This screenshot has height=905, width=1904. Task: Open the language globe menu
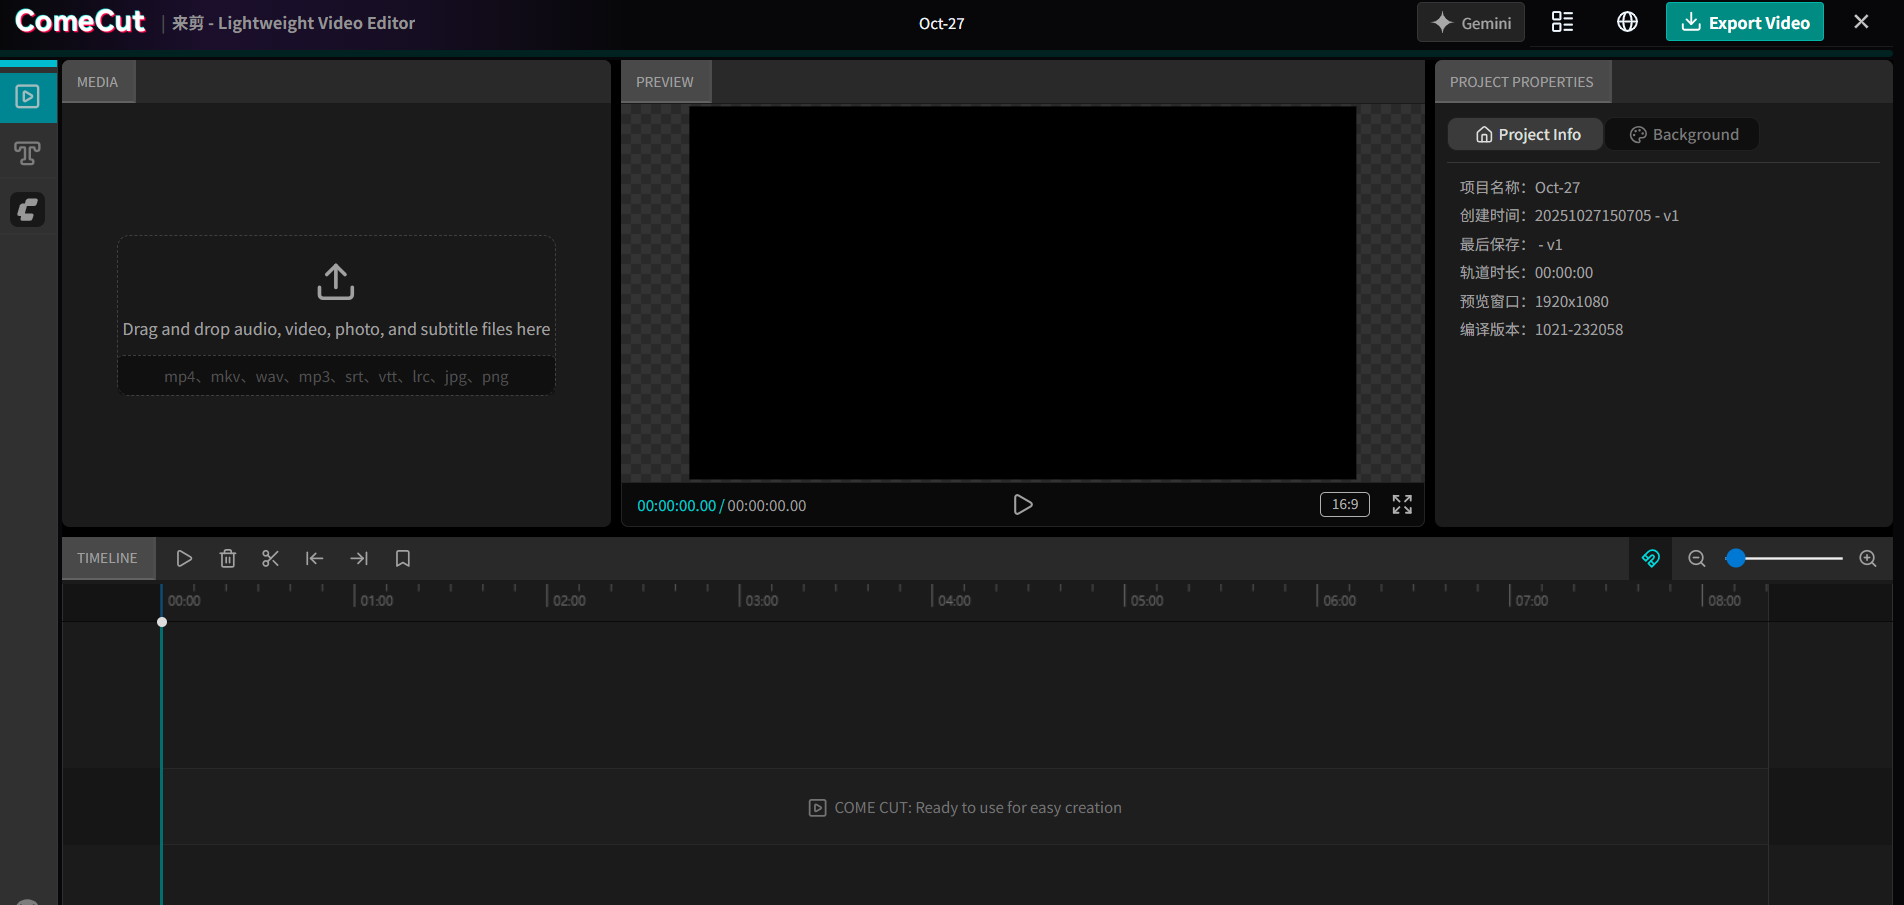(1627, 22)
